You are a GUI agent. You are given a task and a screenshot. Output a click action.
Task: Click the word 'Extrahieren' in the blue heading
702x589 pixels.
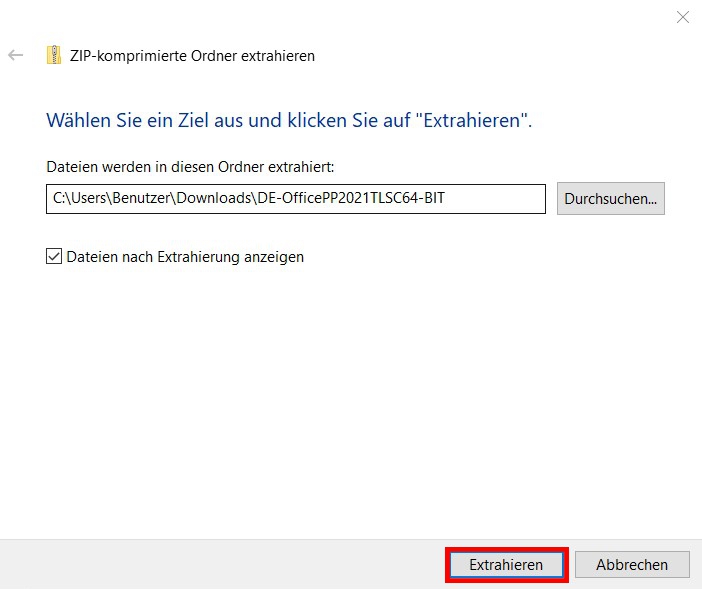pyautogui.click(x=476, y=121)
